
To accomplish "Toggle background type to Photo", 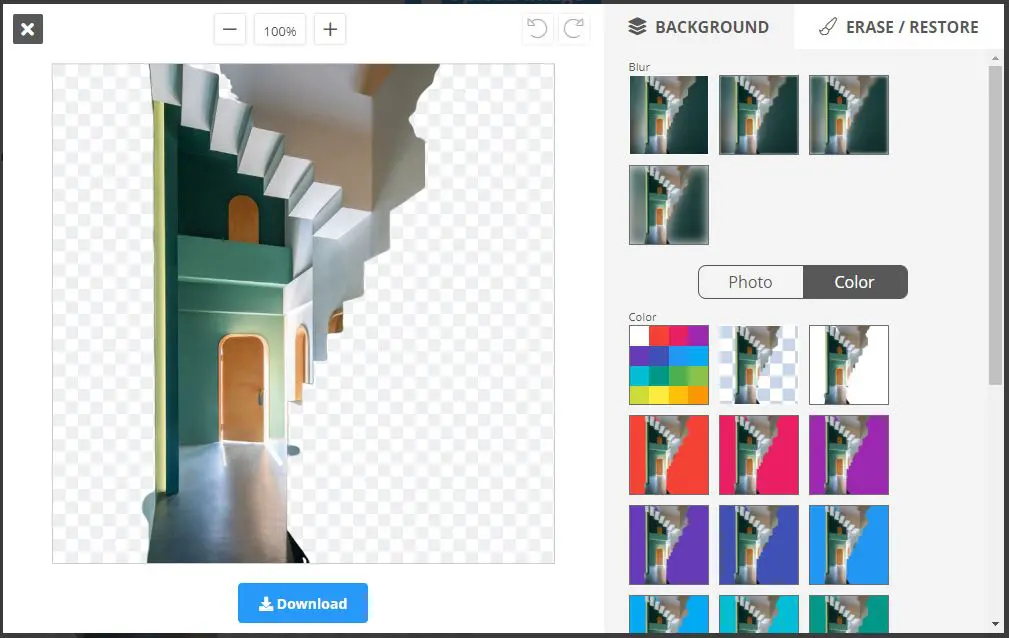I will click(x=750, y=282).
